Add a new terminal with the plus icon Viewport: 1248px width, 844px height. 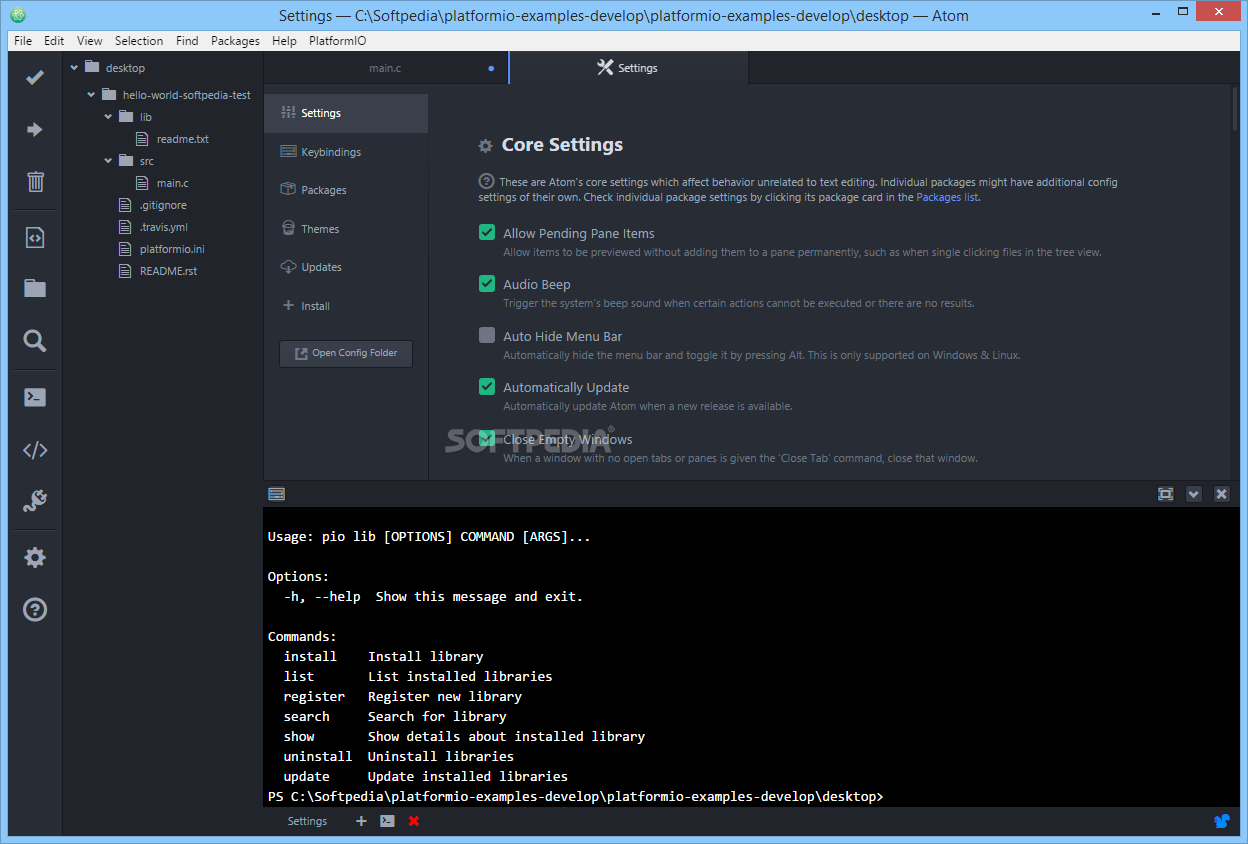click(x=361, y=821)
